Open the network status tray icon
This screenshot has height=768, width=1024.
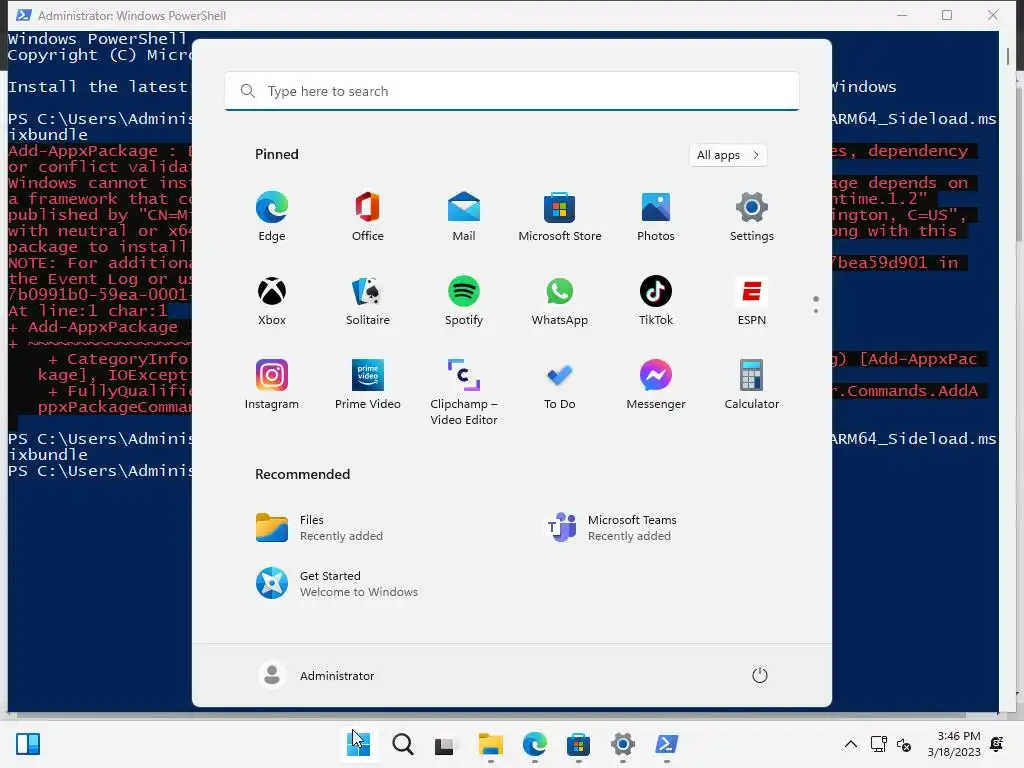click(878, 744)
